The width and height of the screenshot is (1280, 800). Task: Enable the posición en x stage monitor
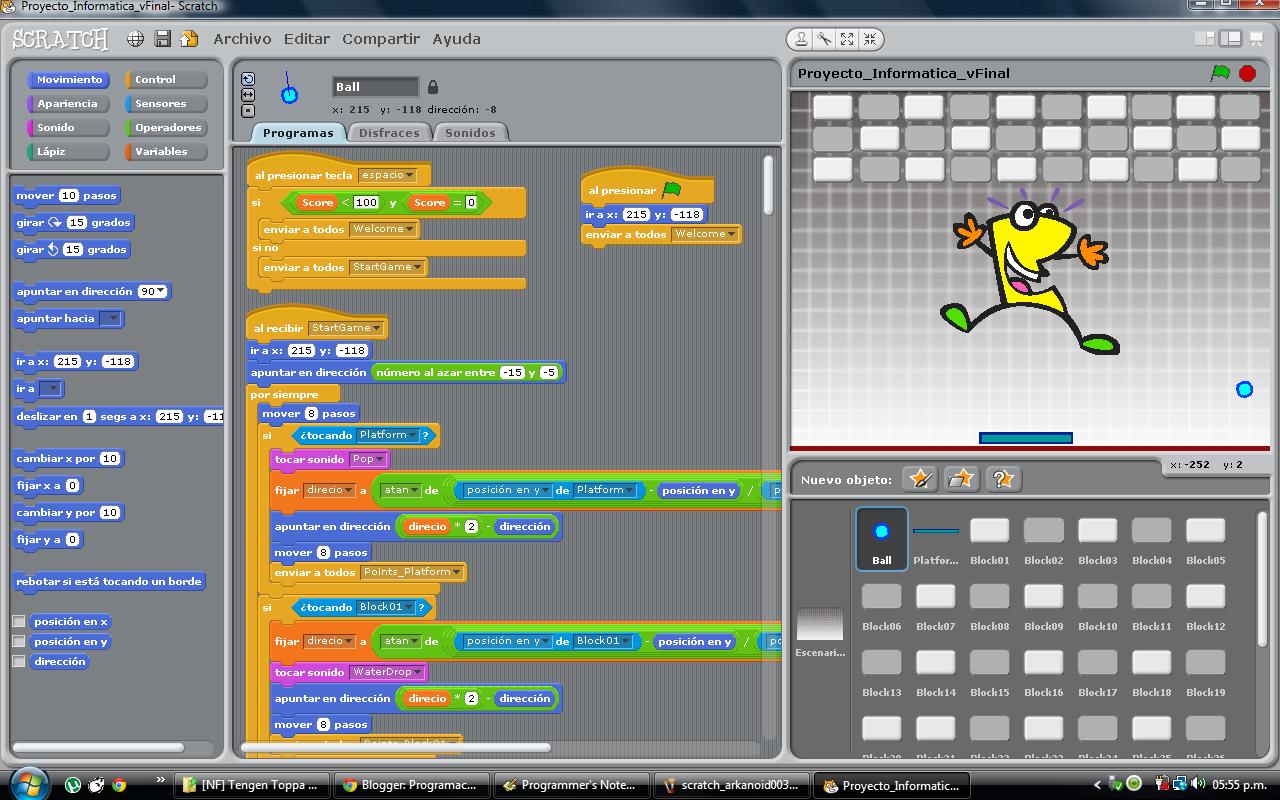(x=17, y=620)
